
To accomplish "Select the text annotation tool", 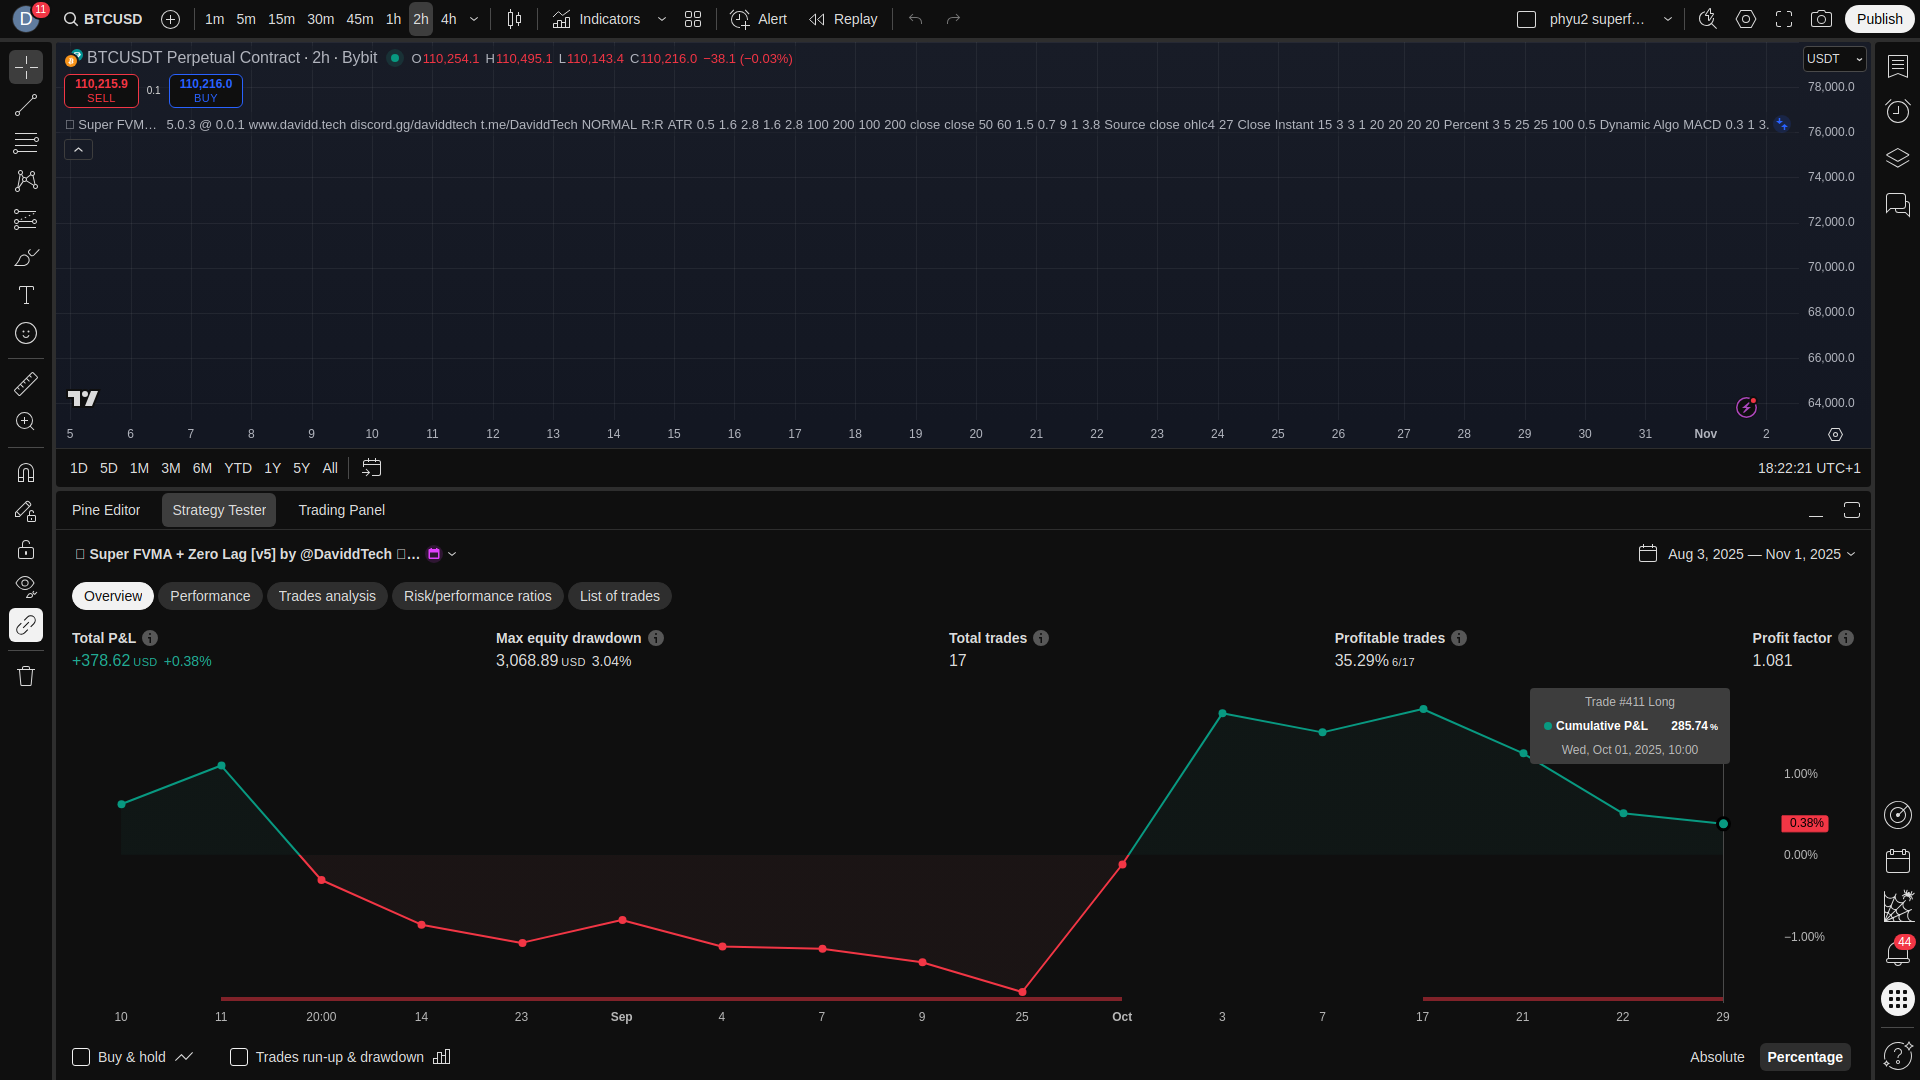I will point(26,295).
